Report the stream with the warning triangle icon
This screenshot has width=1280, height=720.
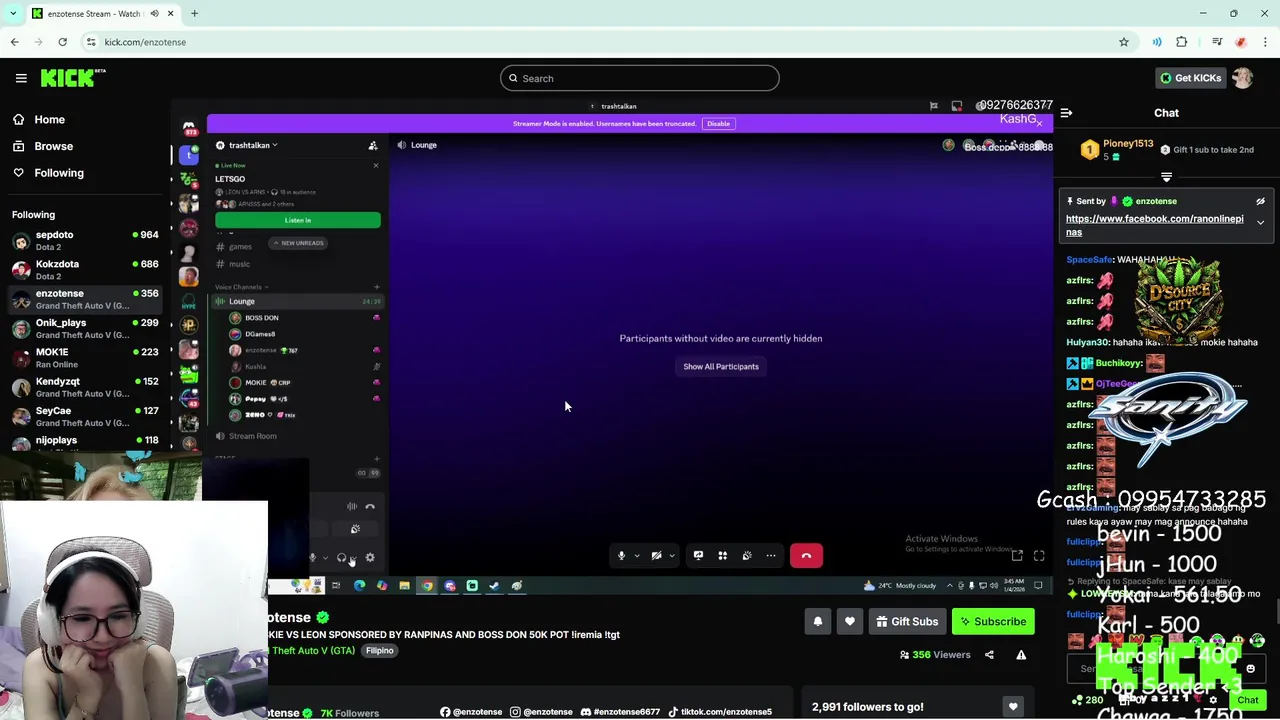pos(1021,655)
